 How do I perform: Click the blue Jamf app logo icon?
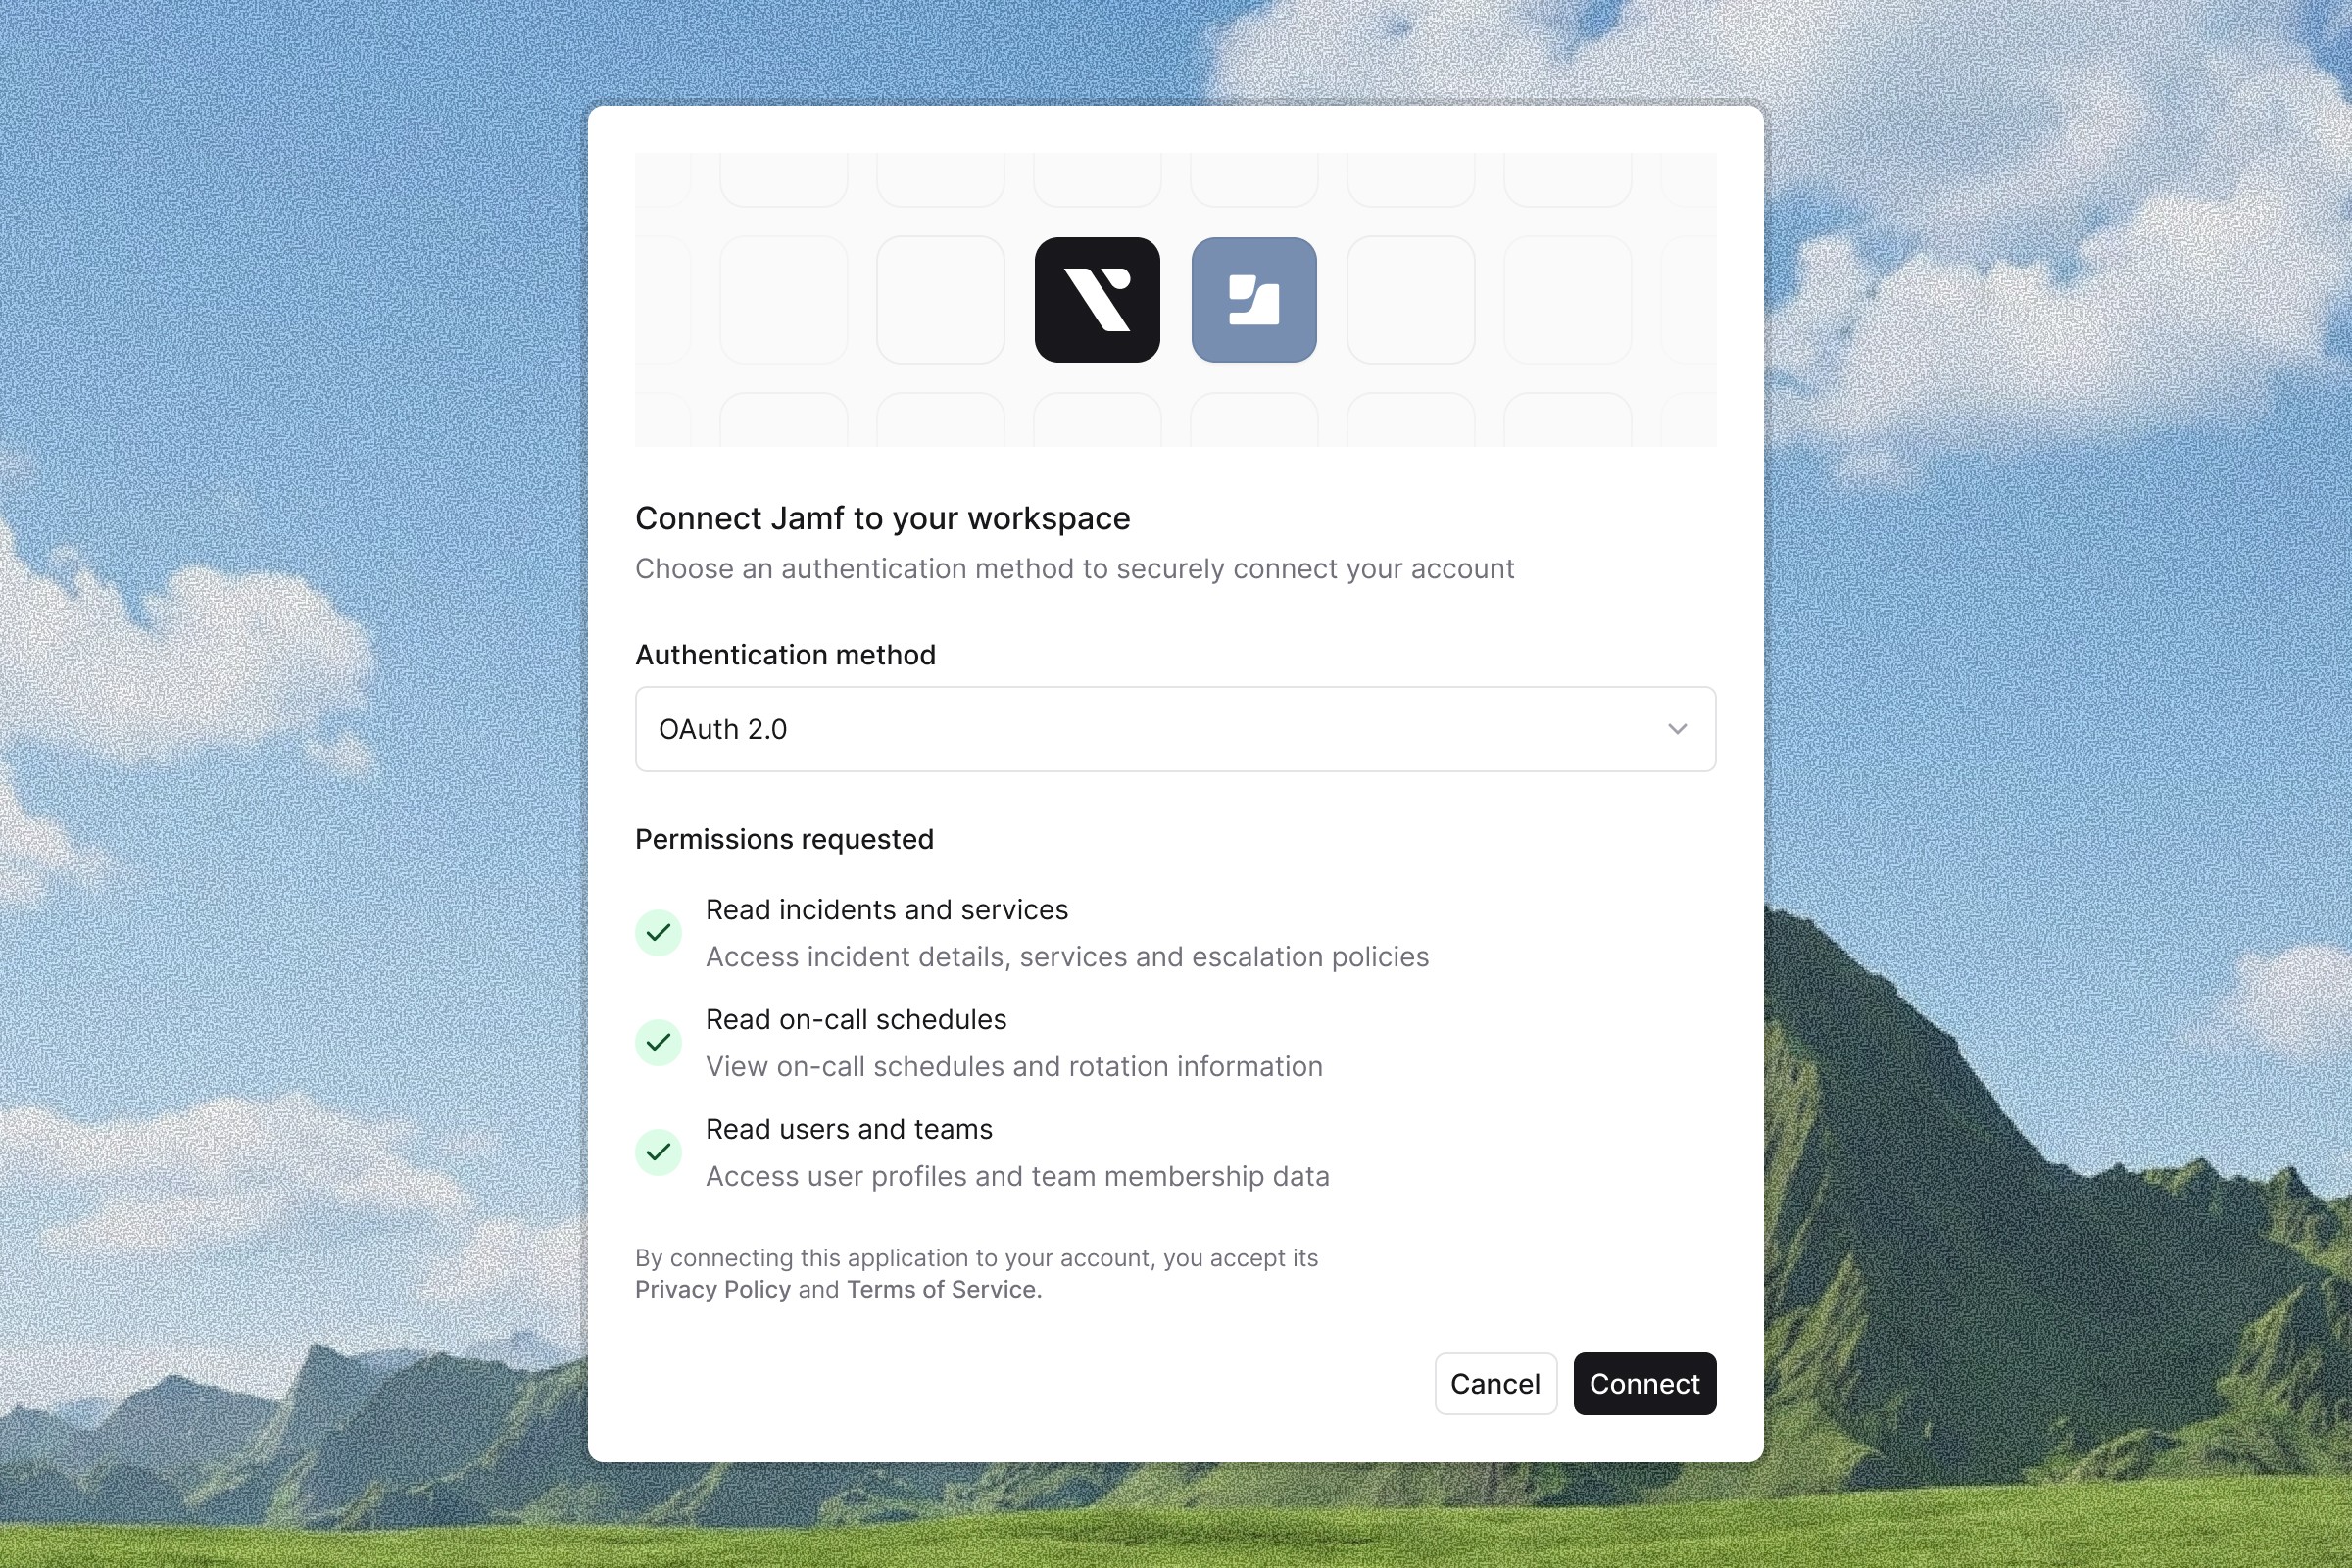(x=1254, y=300)
